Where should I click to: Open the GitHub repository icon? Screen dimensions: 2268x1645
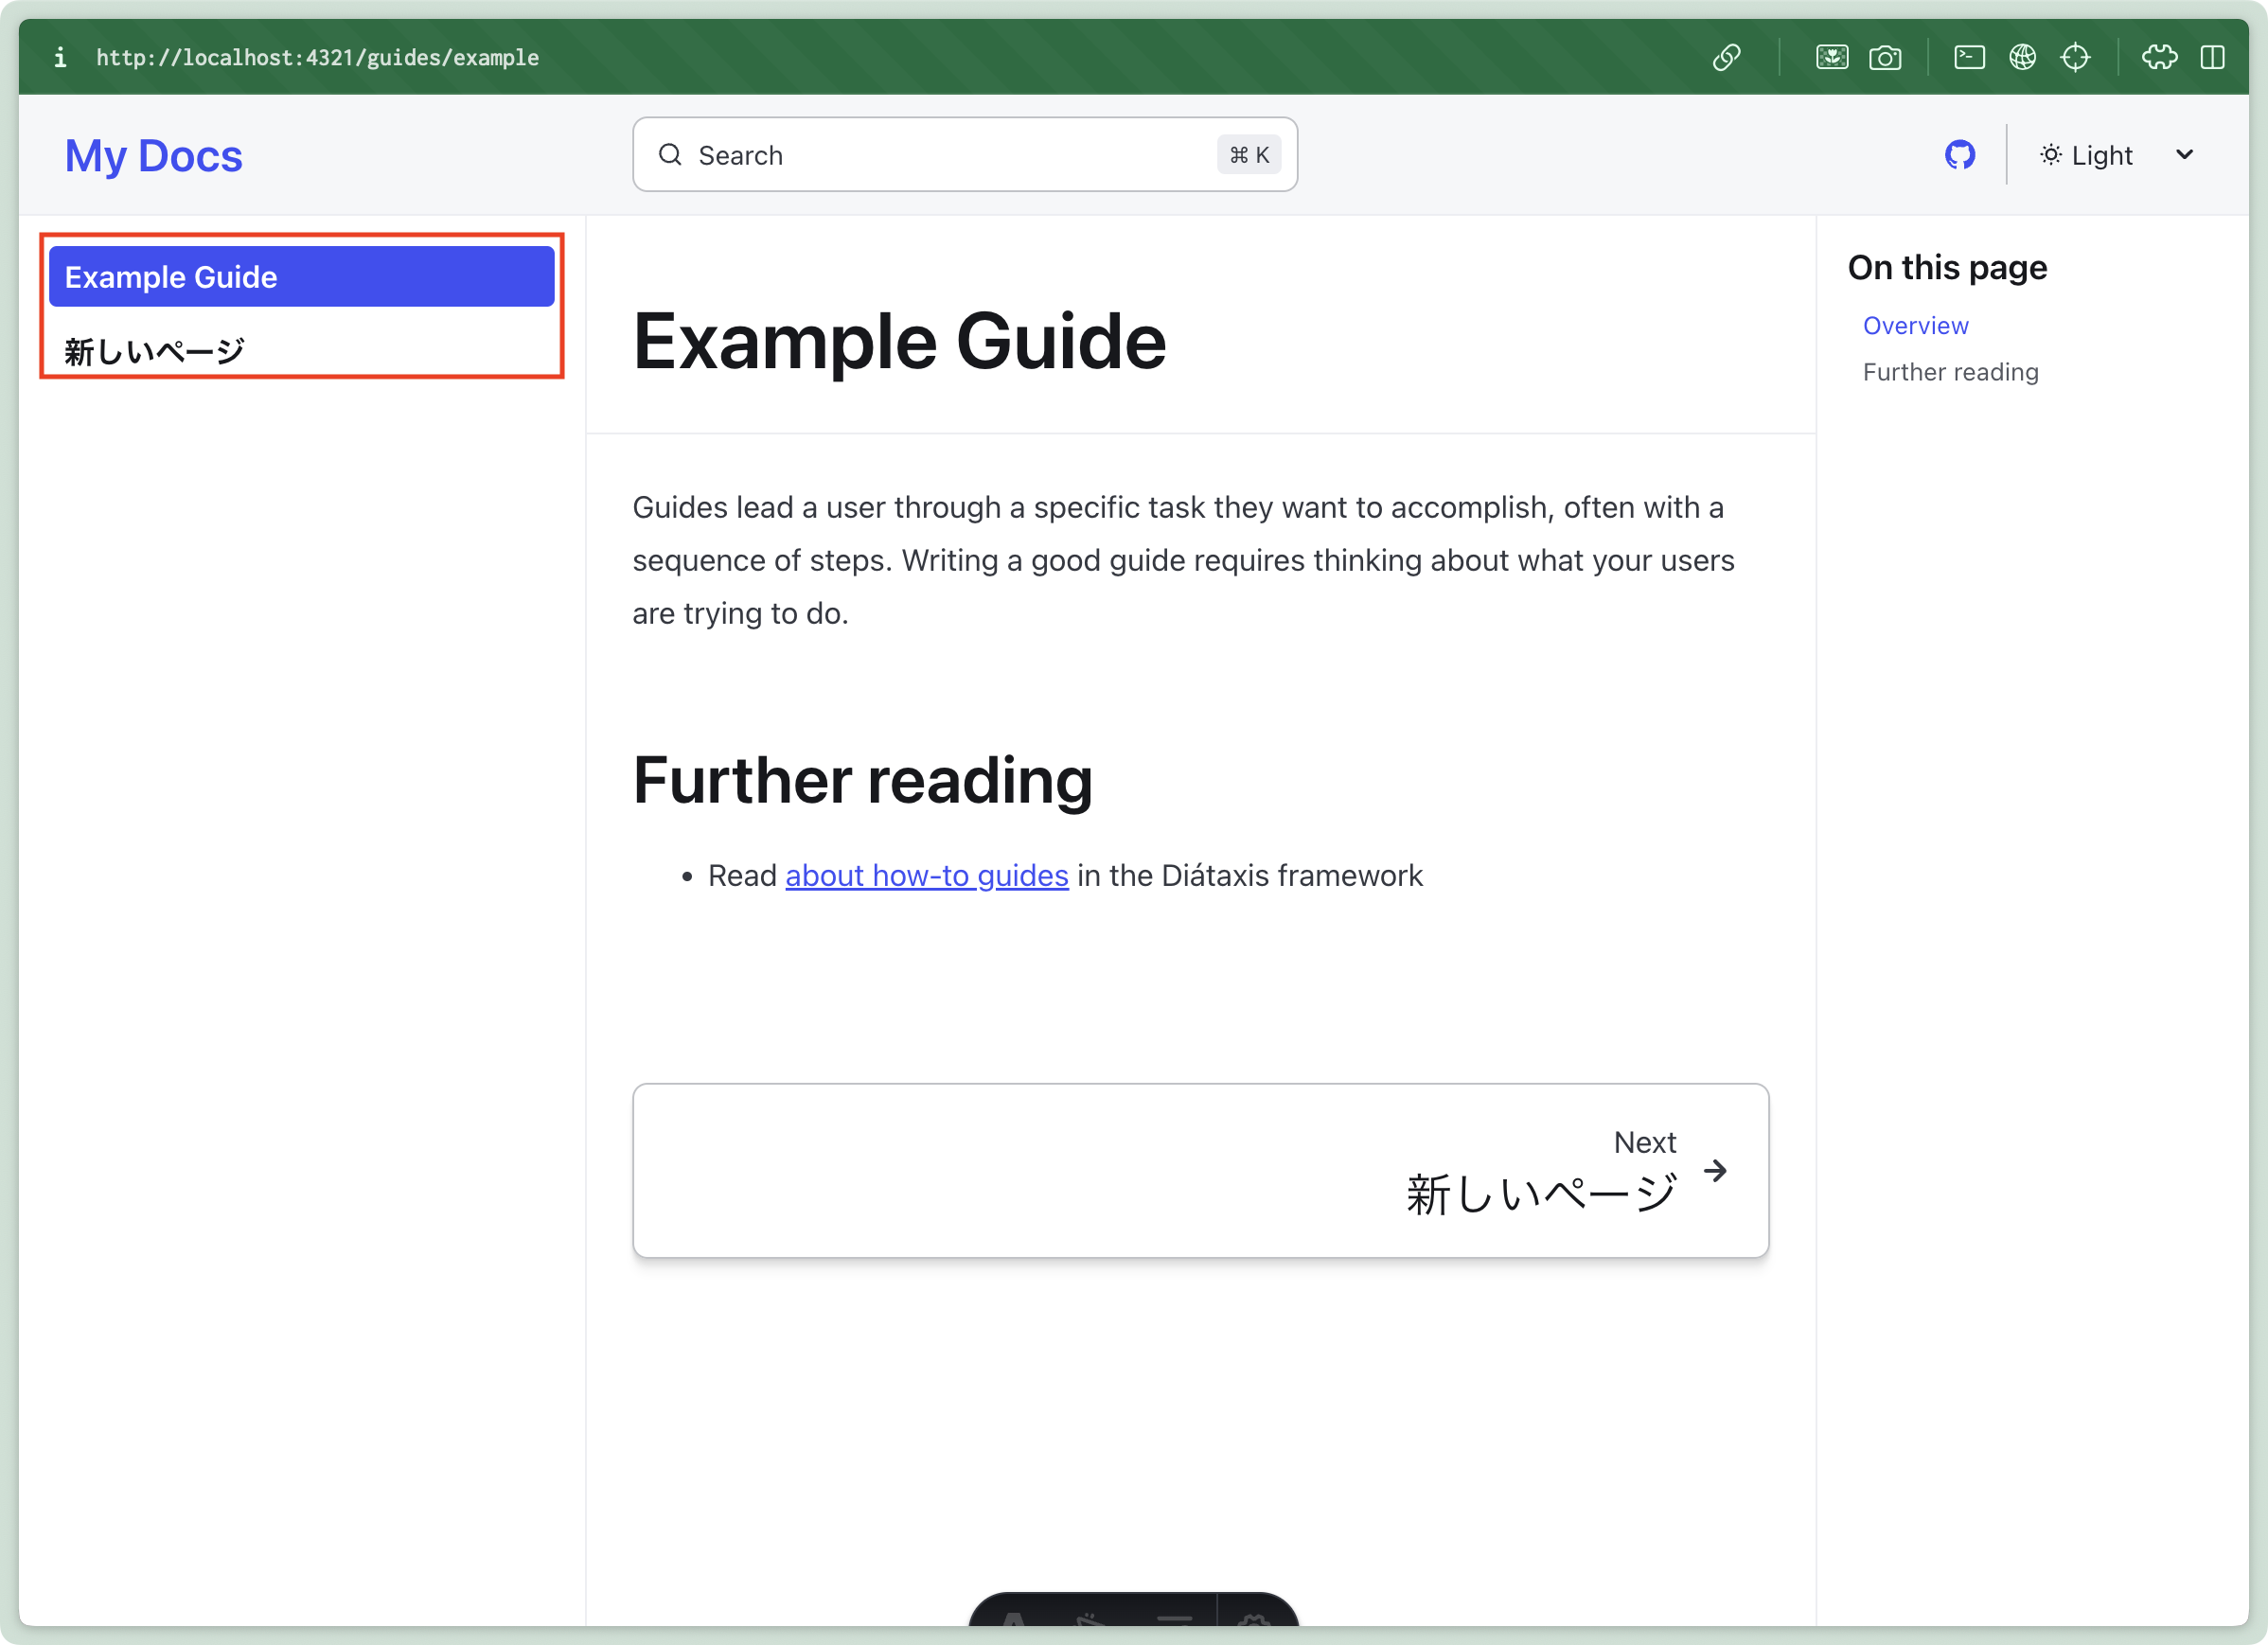pyautogui.click(x=1959, y=155)
